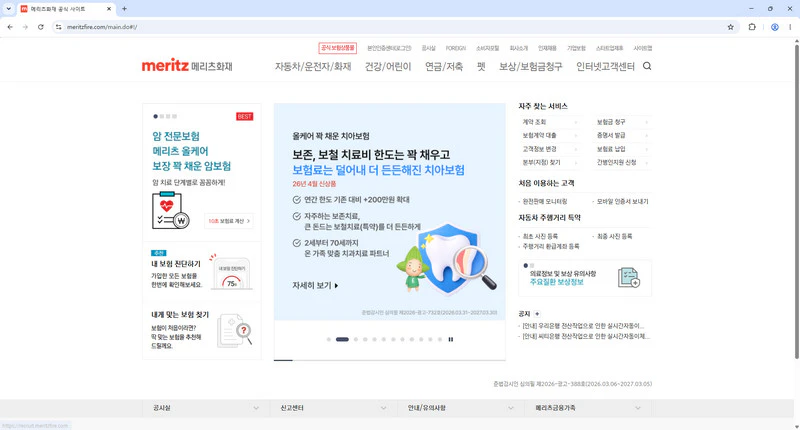Select the first carousel indicator dot

tap(329, 339)
